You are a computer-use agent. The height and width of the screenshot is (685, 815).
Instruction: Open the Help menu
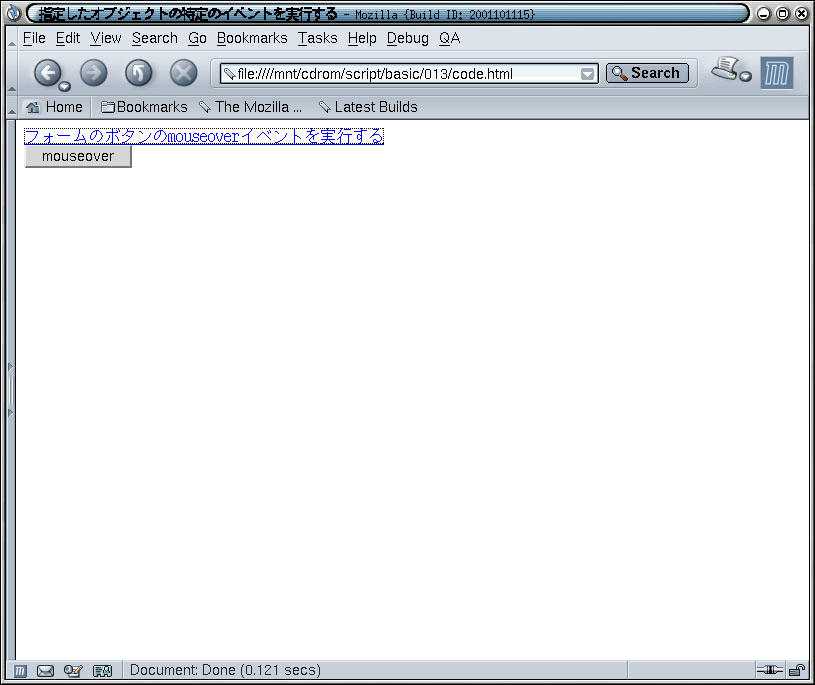coord(362,38)
